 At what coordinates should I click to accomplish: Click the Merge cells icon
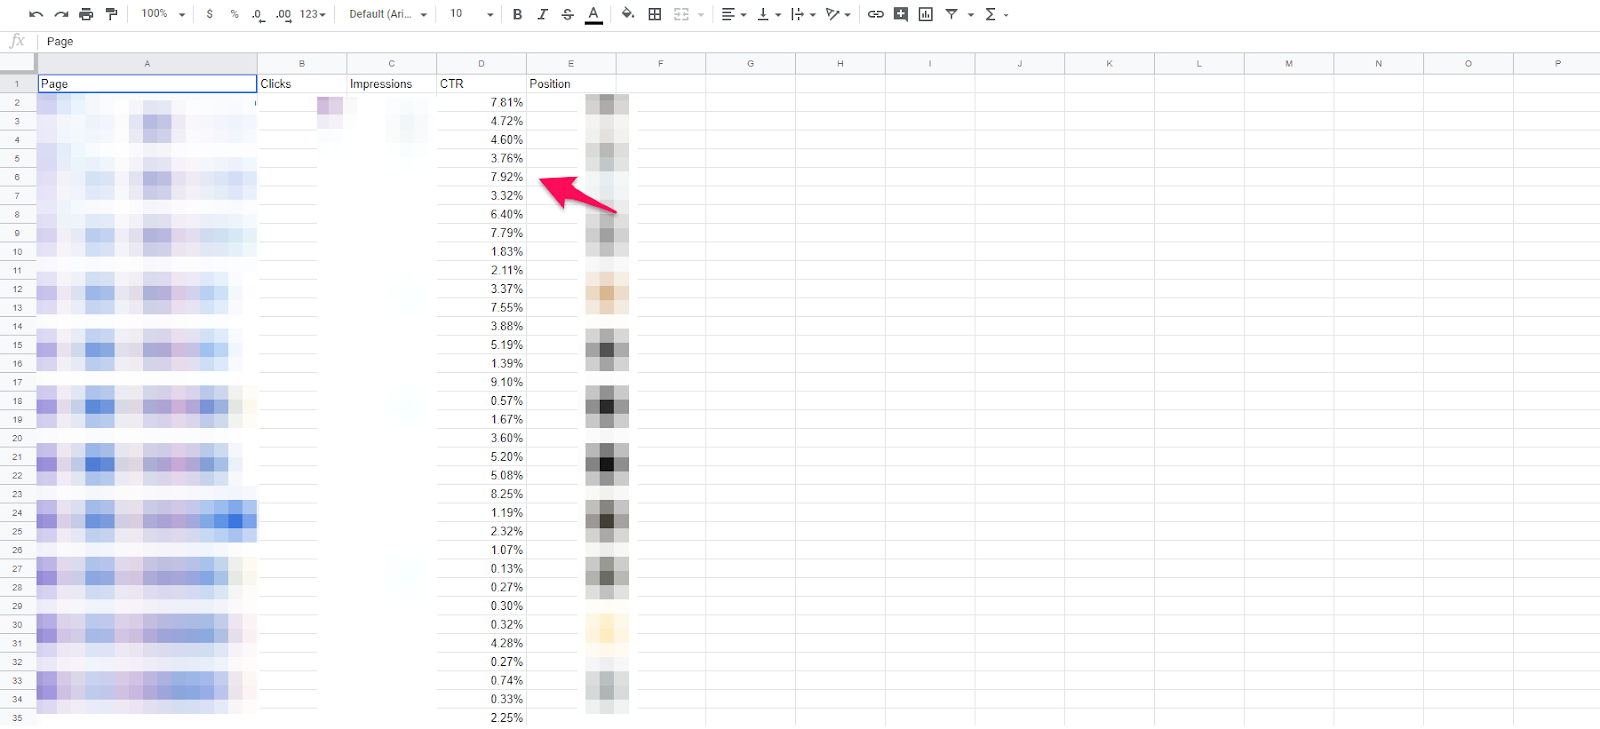tap(682, 14)
